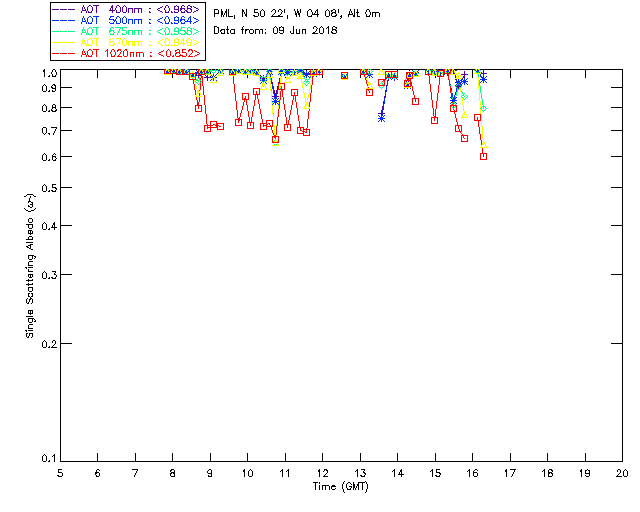This screenshot has height=512, width=640.
Task: Click the green AOT 675nm legend entry
Action: [x=127, y=31]
